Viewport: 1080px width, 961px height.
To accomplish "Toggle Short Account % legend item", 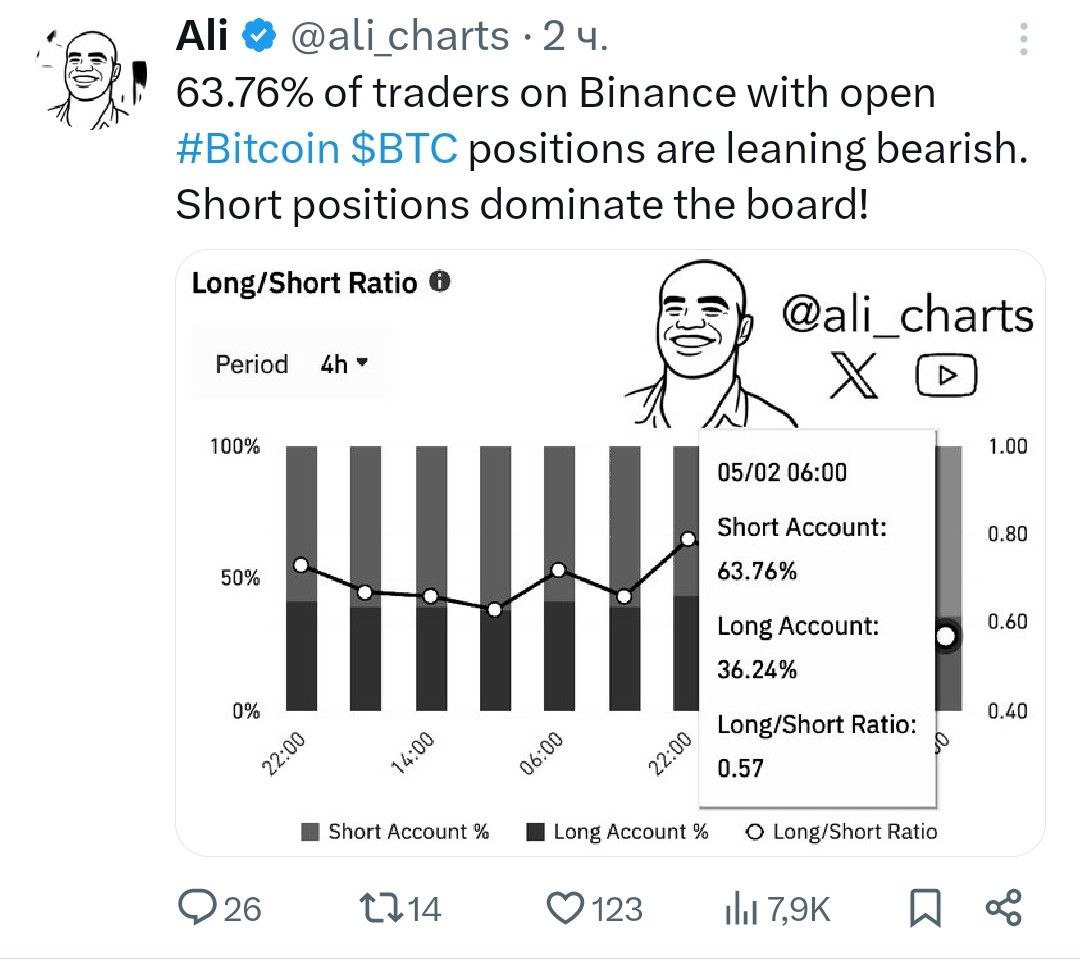I will [x=395, y=831].
